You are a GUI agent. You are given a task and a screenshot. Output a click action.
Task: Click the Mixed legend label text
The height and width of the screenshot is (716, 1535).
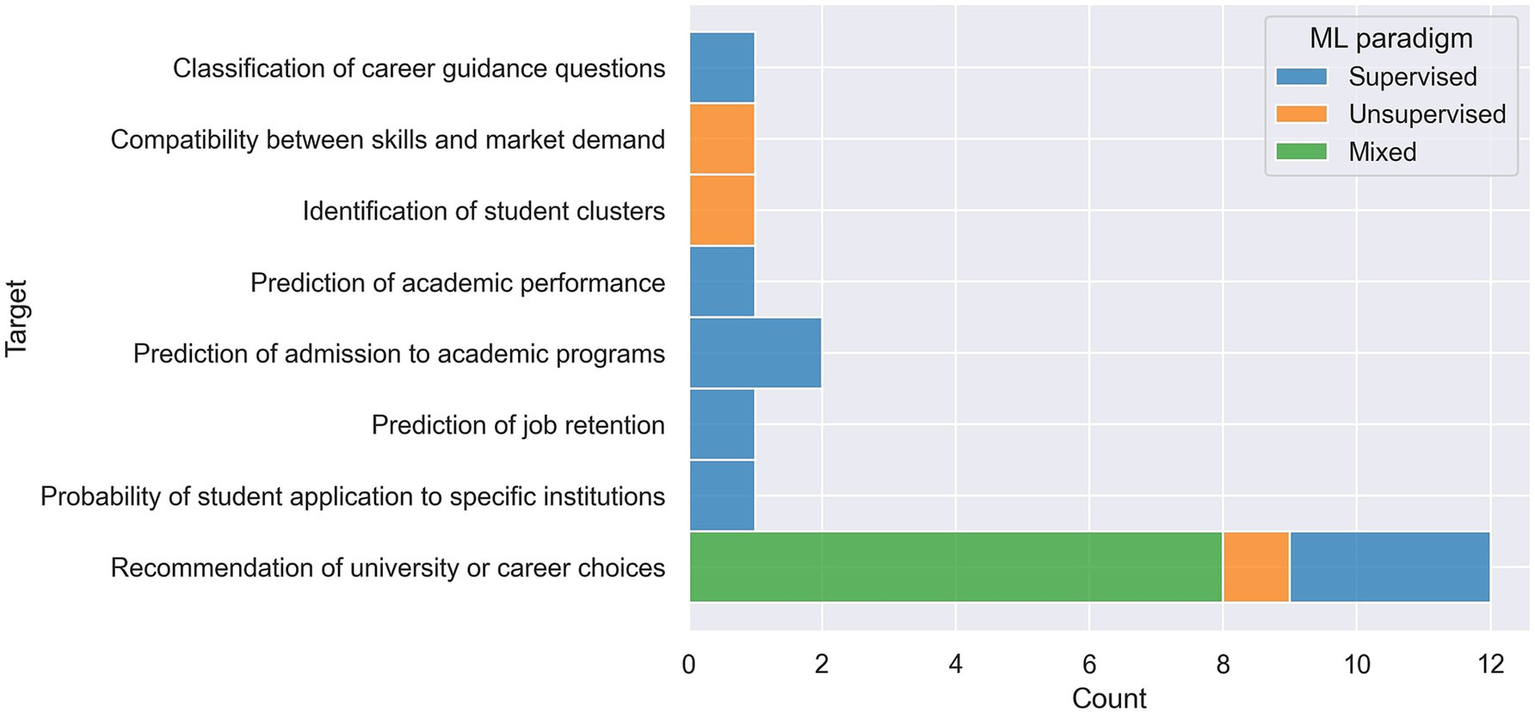click(x=1382, y=152)
